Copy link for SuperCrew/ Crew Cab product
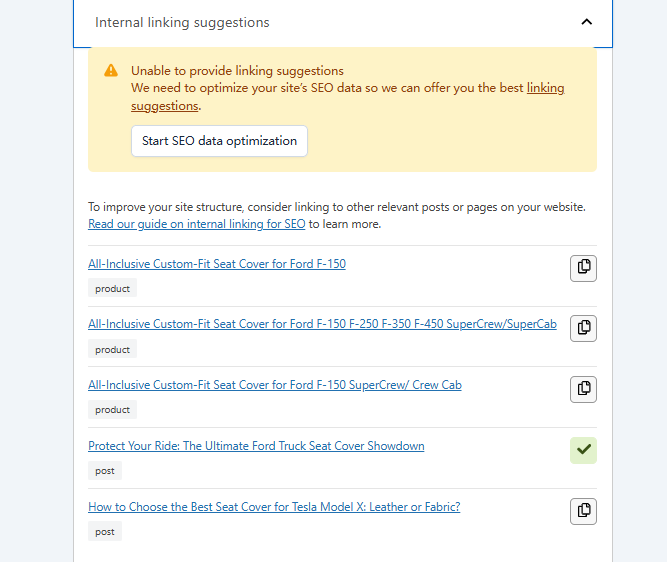Viewport: 667px width, 562px height. coord(583,389)
